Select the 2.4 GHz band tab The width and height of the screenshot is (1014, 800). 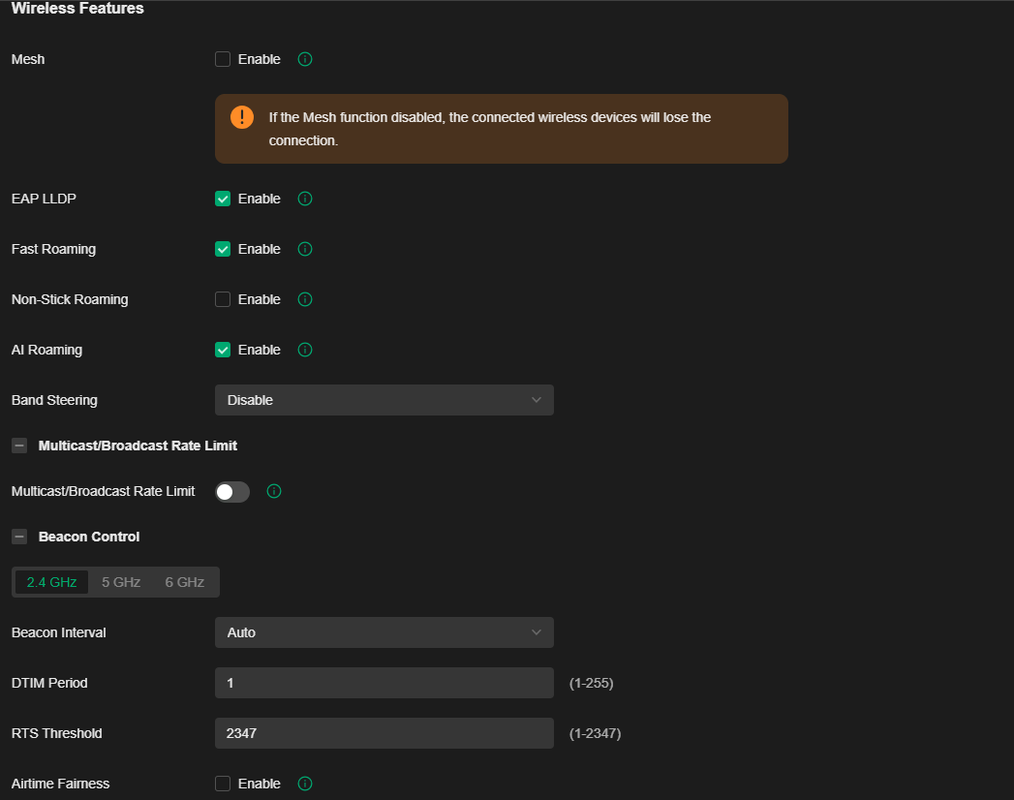click(52, 582)
